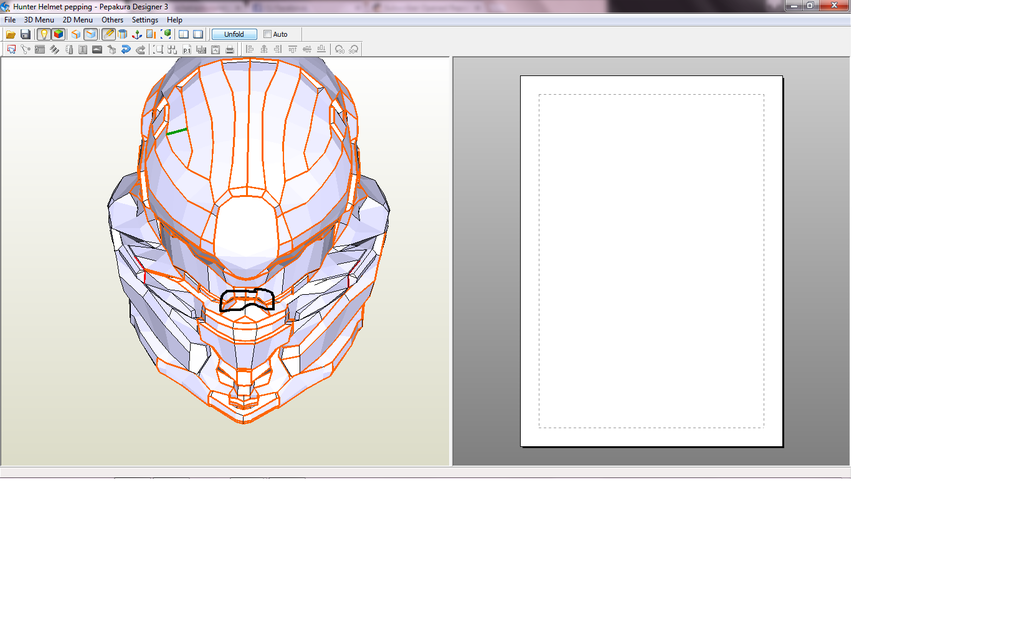Select the dark image insert tool
The width and height of the screenshot is (1024, 622).
[x=97, y=50]
